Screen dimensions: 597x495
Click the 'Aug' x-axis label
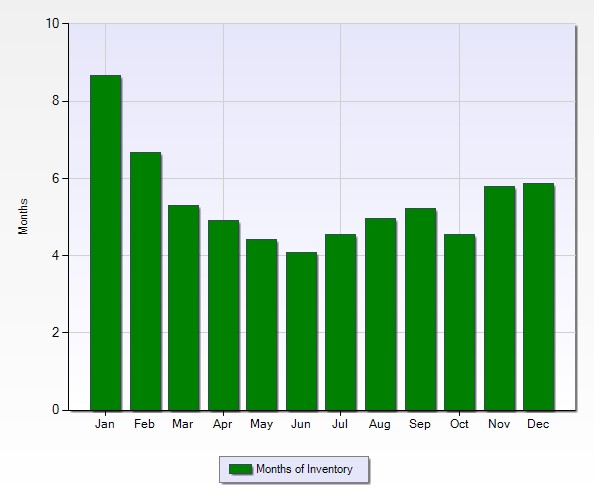pos(380,425)
